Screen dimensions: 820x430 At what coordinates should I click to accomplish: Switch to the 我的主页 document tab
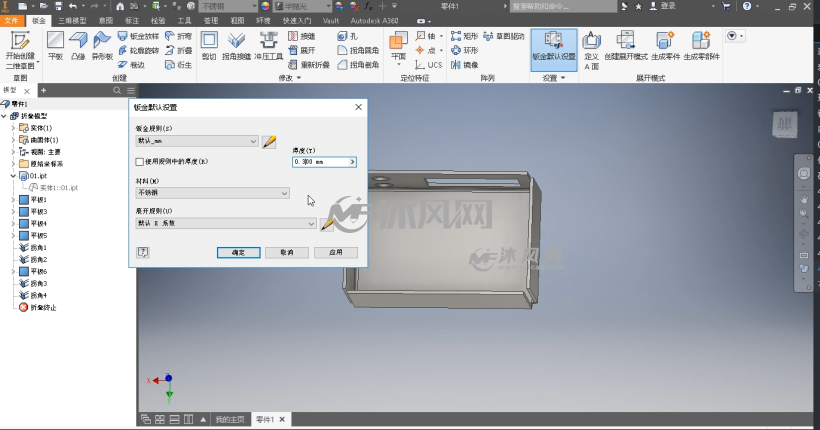[x=230, y=420]
